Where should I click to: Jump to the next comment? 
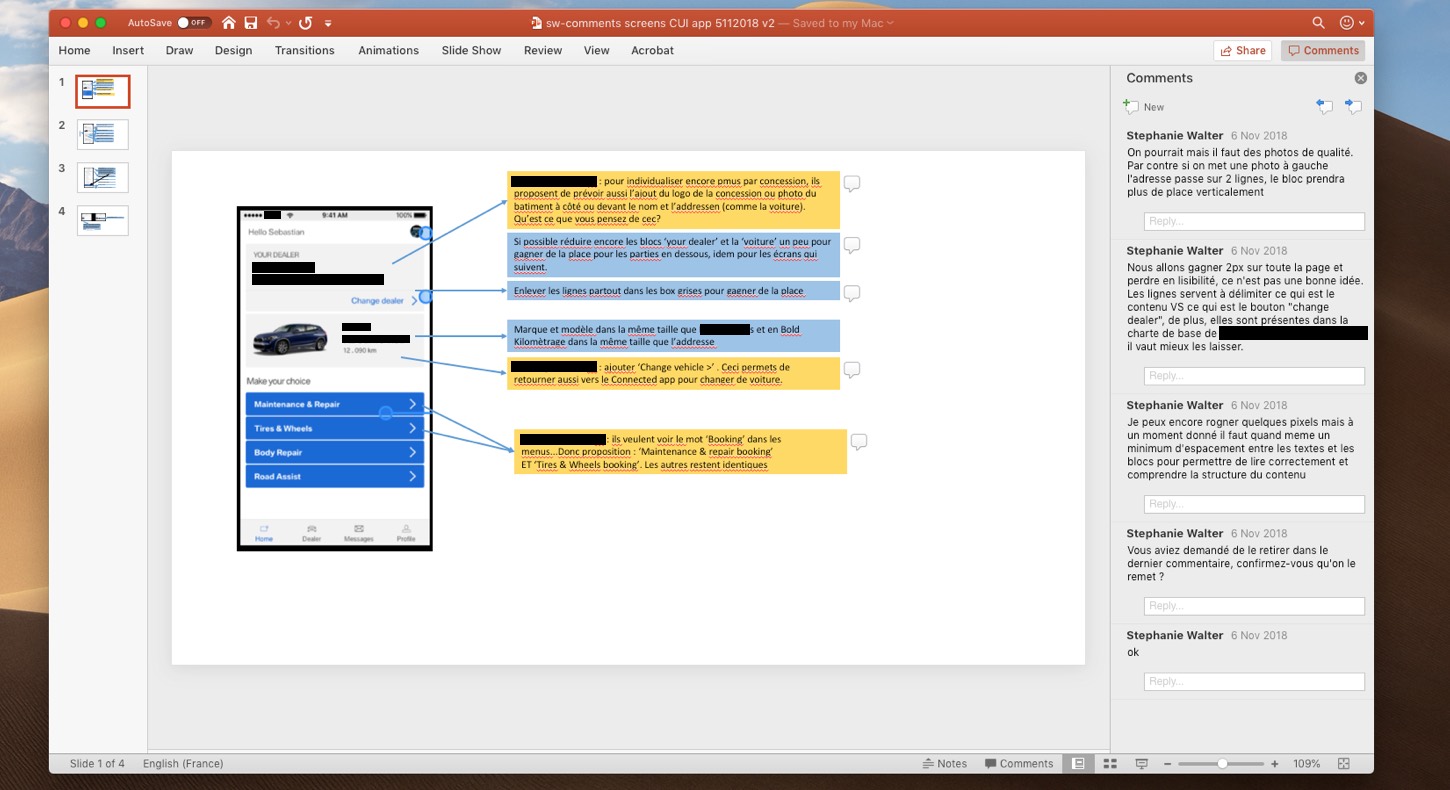[1353, 106]
